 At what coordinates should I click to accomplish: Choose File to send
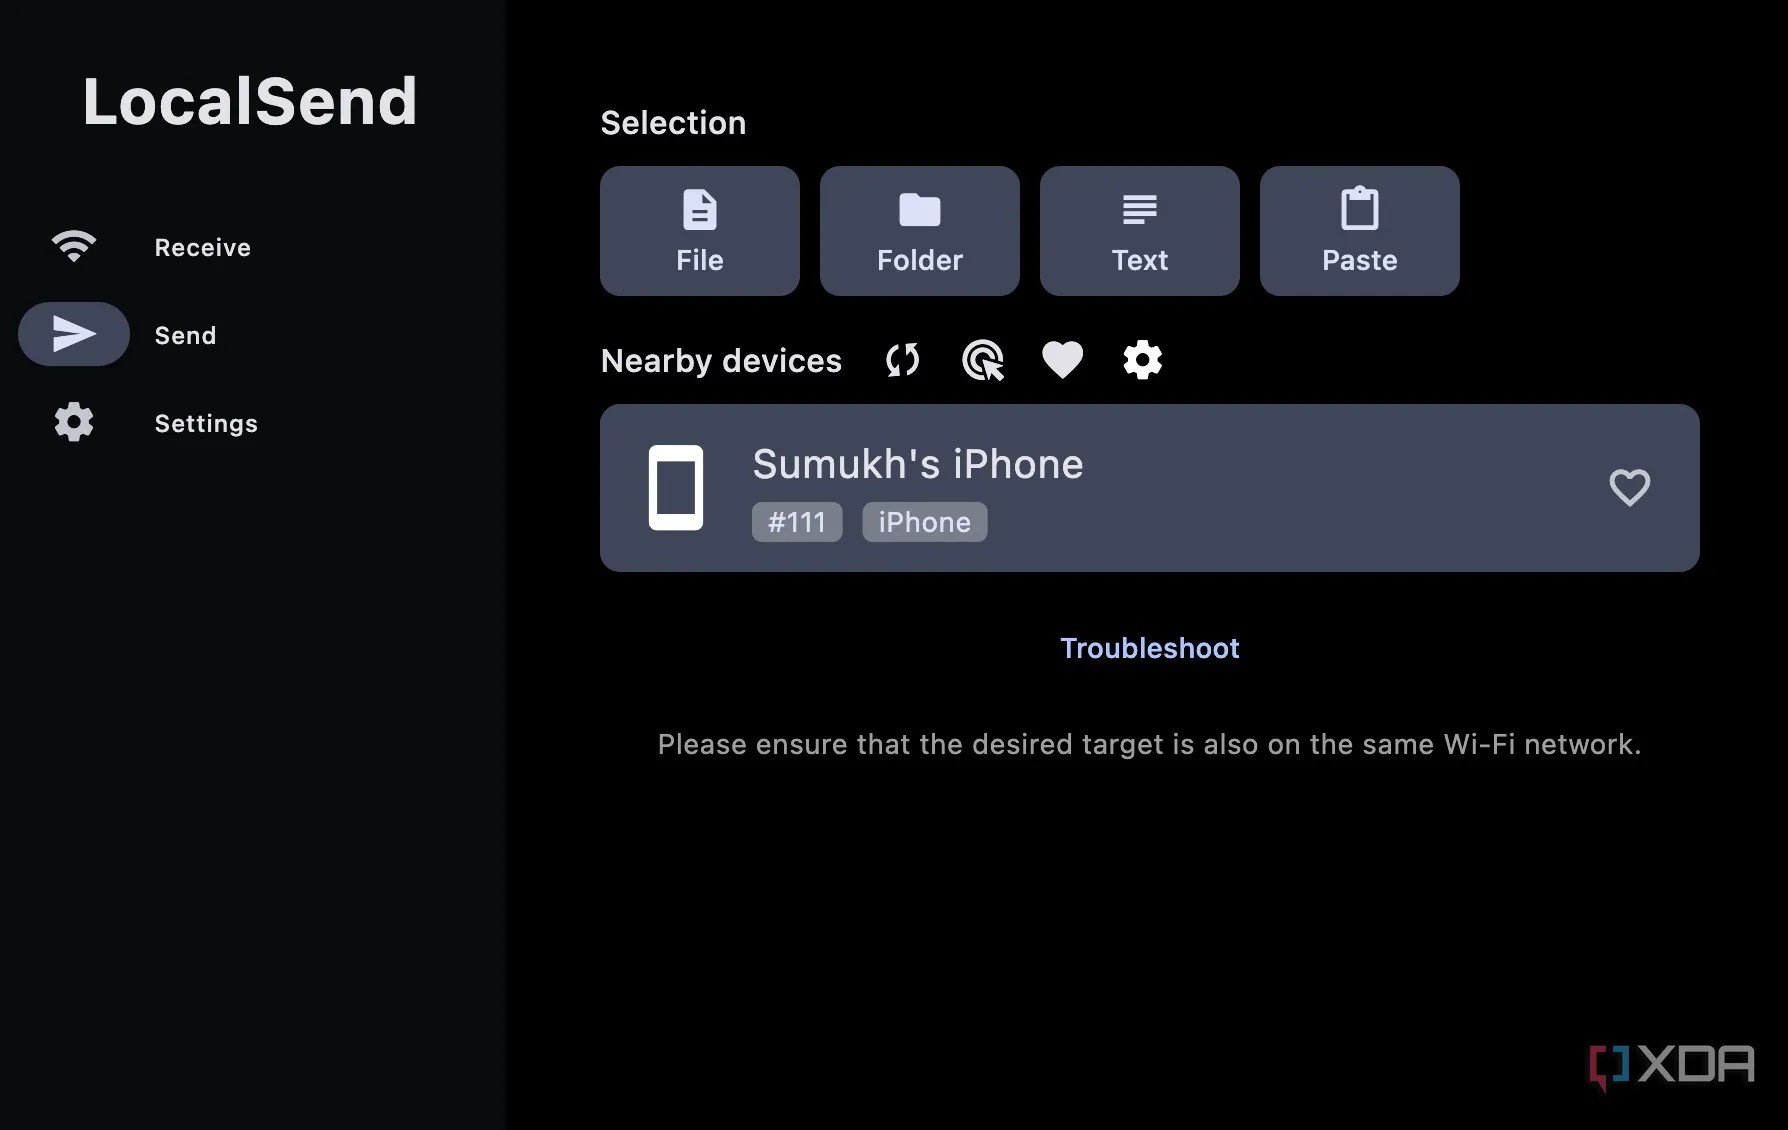(x=700, y=231)
